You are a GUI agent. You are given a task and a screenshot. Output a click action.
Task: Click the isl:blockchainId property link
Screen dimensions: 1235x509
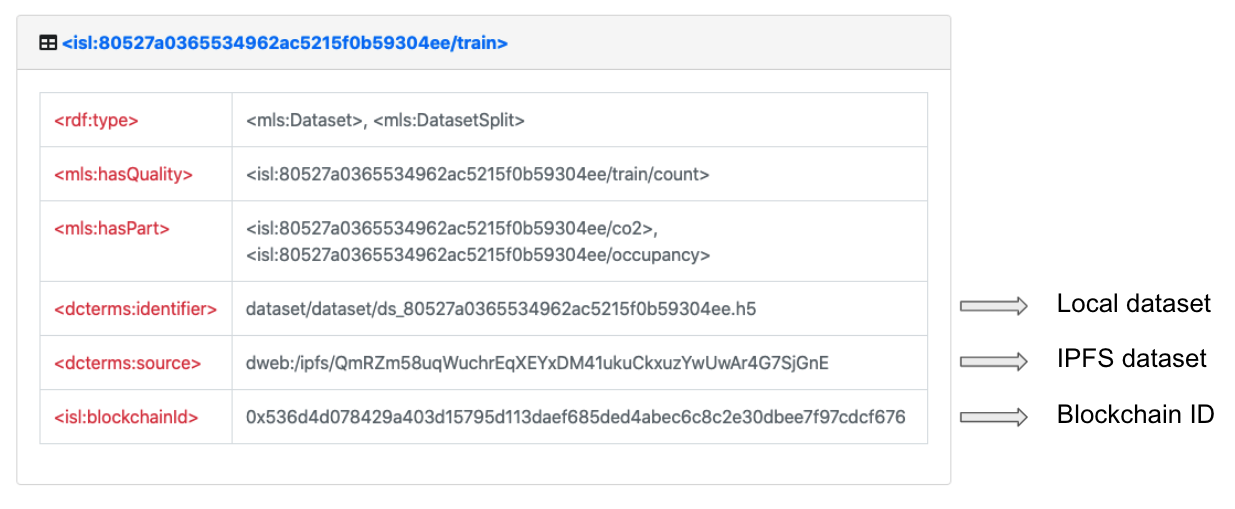[x=126, y=417]
